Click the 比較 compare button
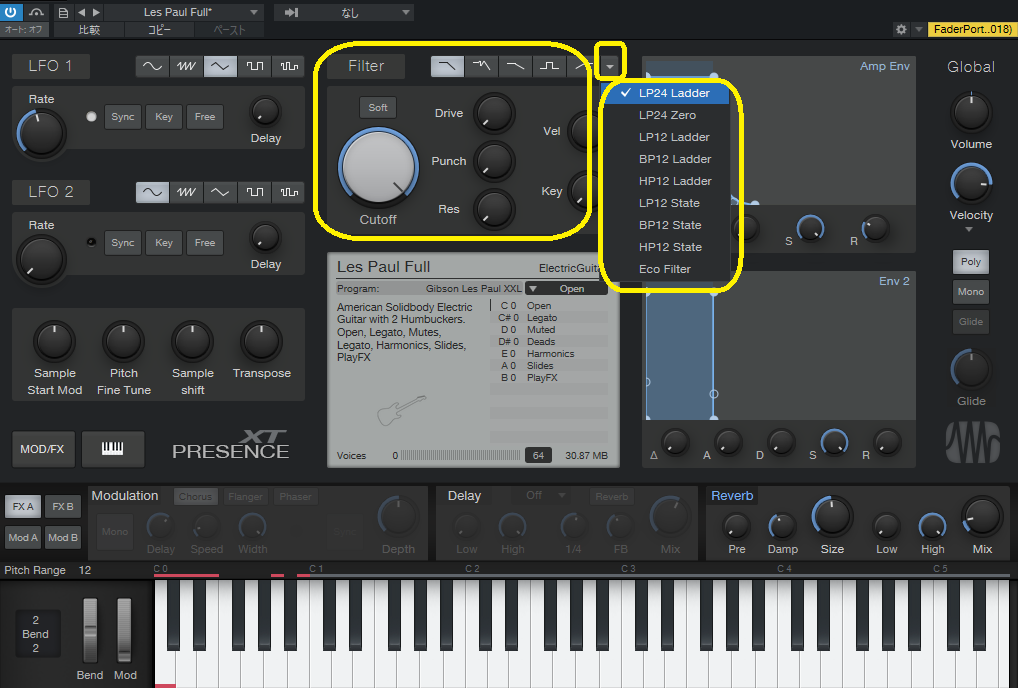Image resolution: width=1018 pixels, height=688 pixels. pos(89,30)
